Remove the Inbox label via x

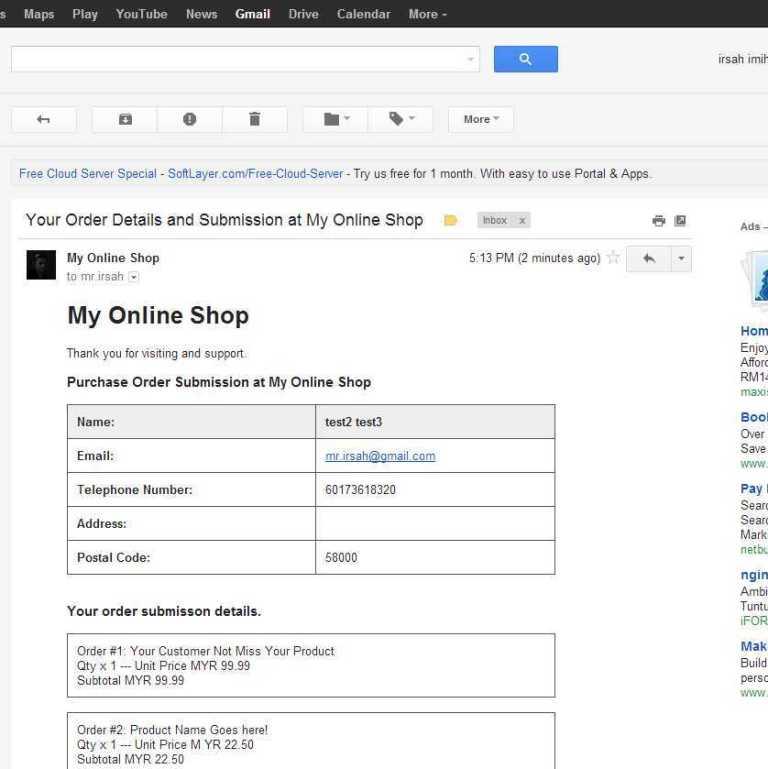pos(522,221)
